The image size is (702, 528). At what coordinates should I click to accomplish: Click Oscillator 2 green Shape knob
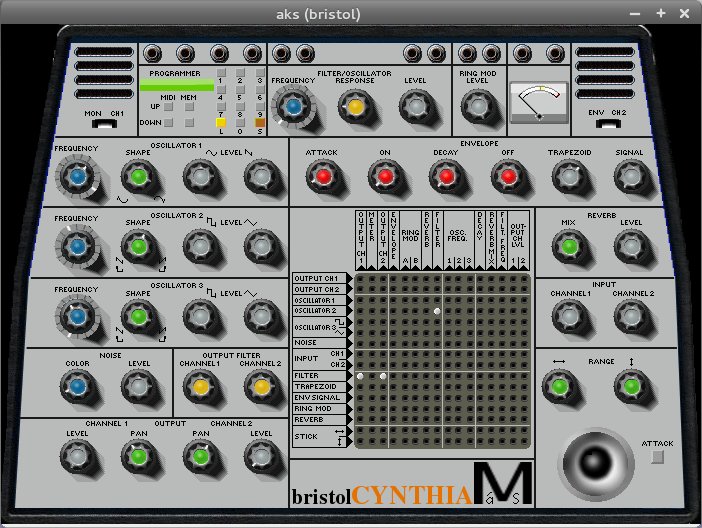point(138,247)
